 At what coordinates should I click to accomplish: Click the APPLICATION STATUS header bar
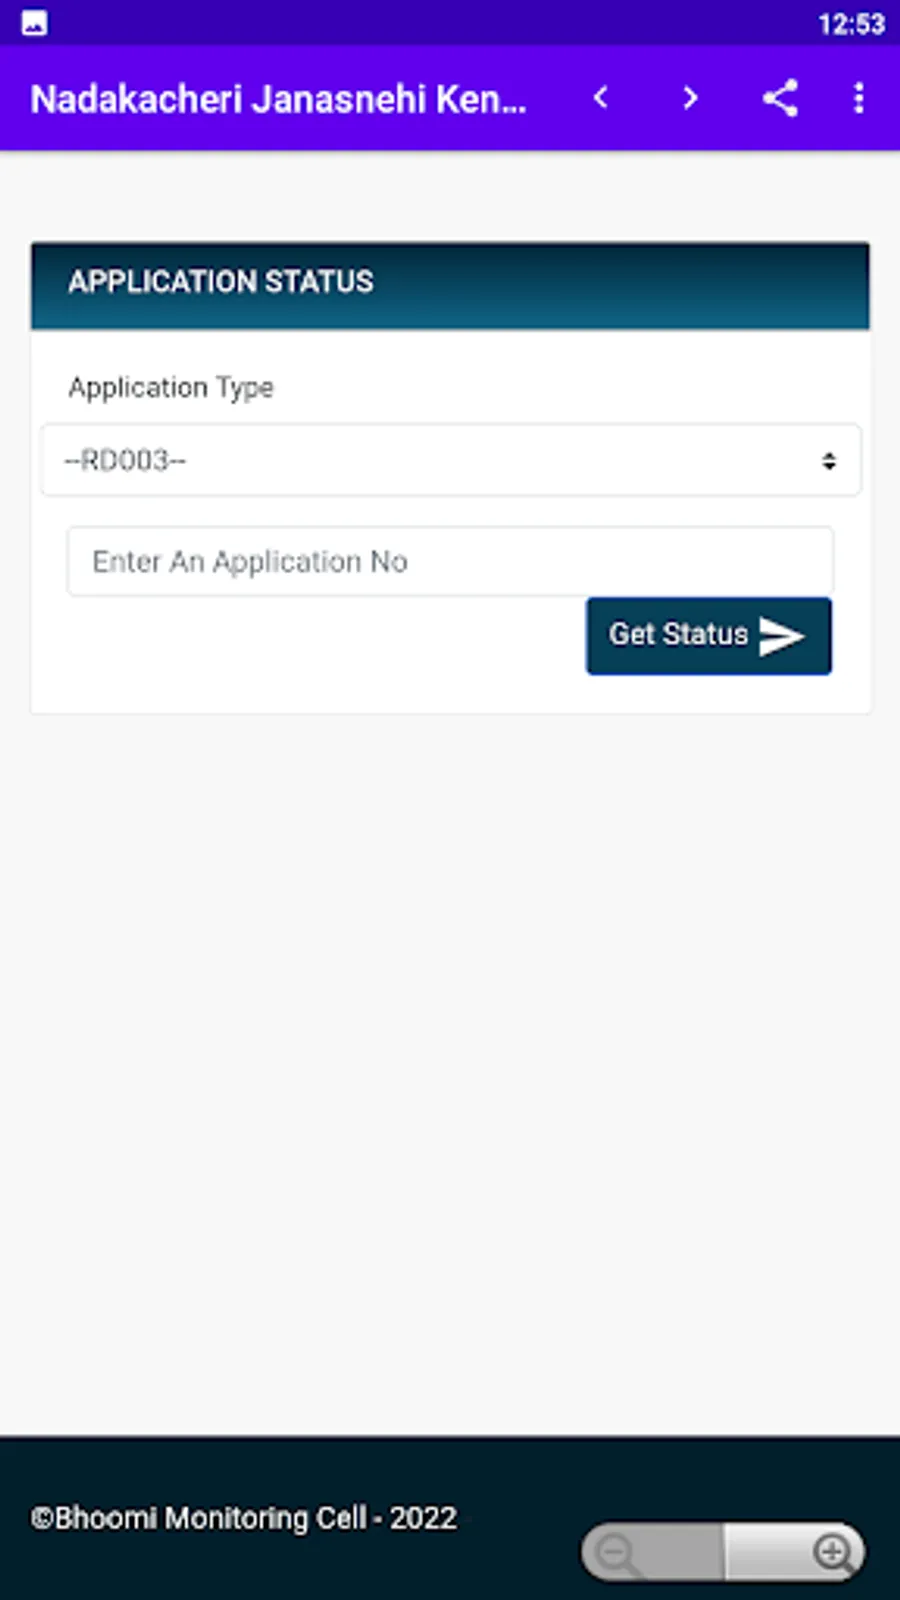click(450, 284)
